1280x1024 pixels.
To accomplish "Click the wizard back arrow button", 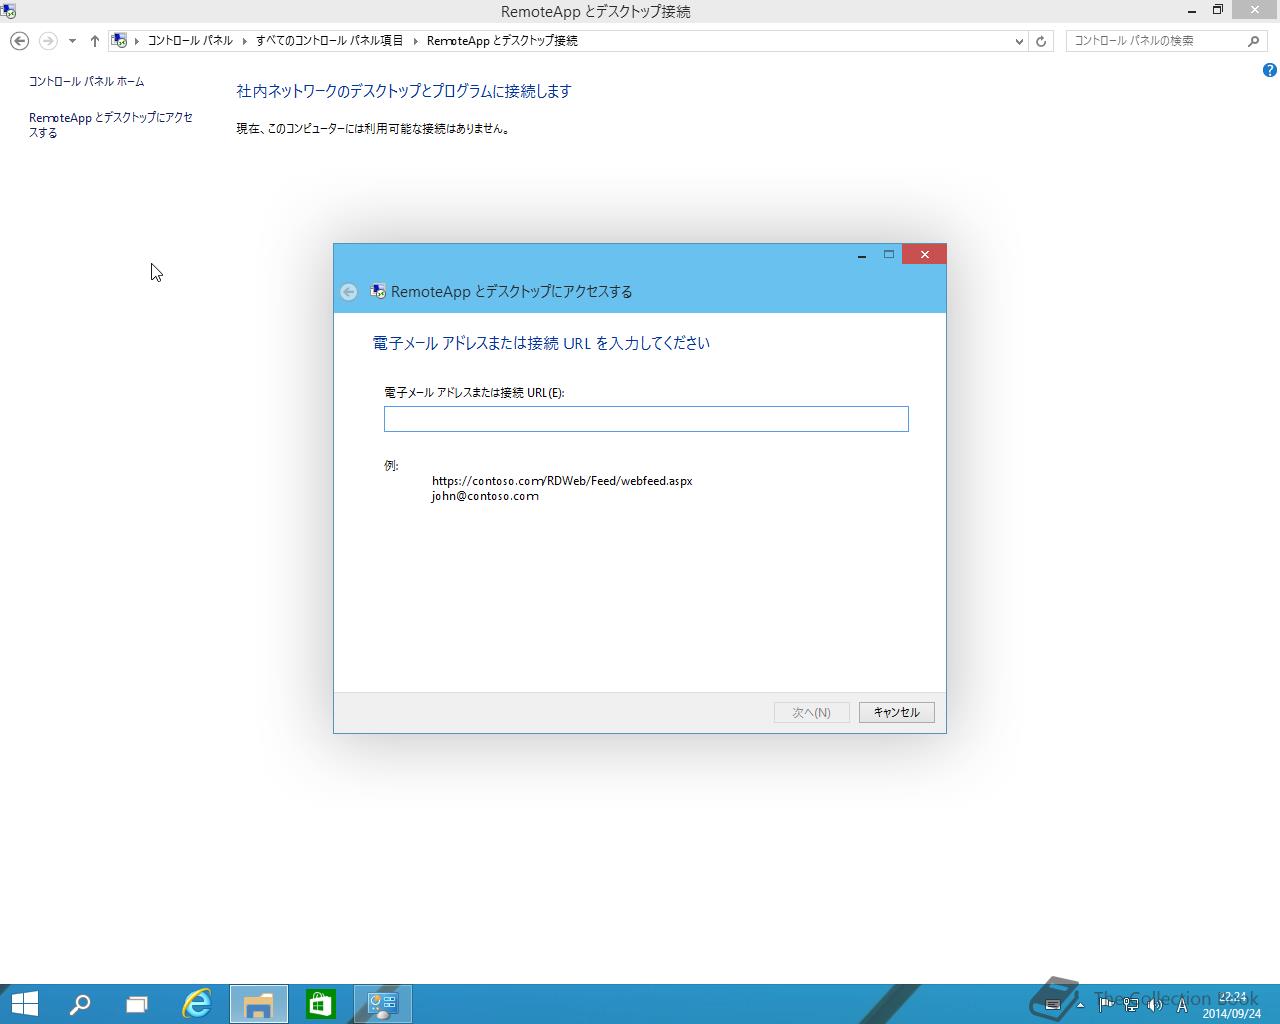I will (348, 292).
